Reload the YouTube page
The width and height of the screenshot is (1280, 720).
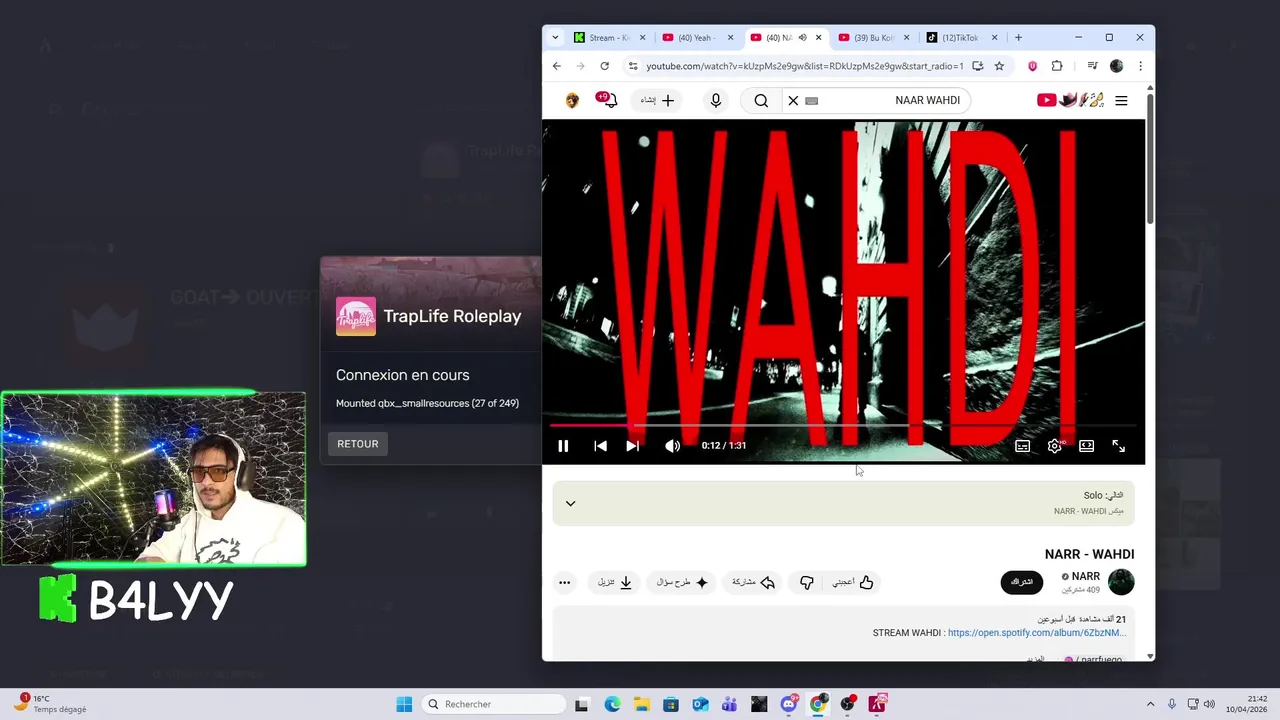pos(604,66)
